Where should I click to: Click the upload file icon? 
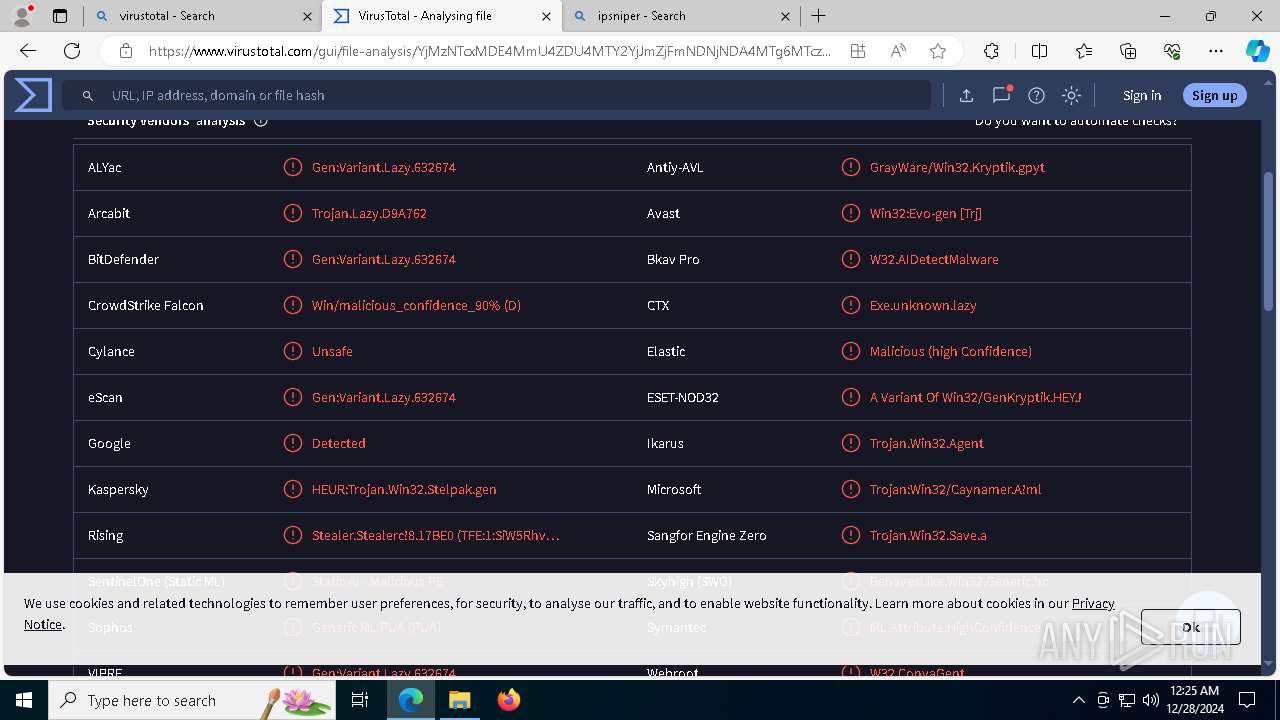(966, 95)
